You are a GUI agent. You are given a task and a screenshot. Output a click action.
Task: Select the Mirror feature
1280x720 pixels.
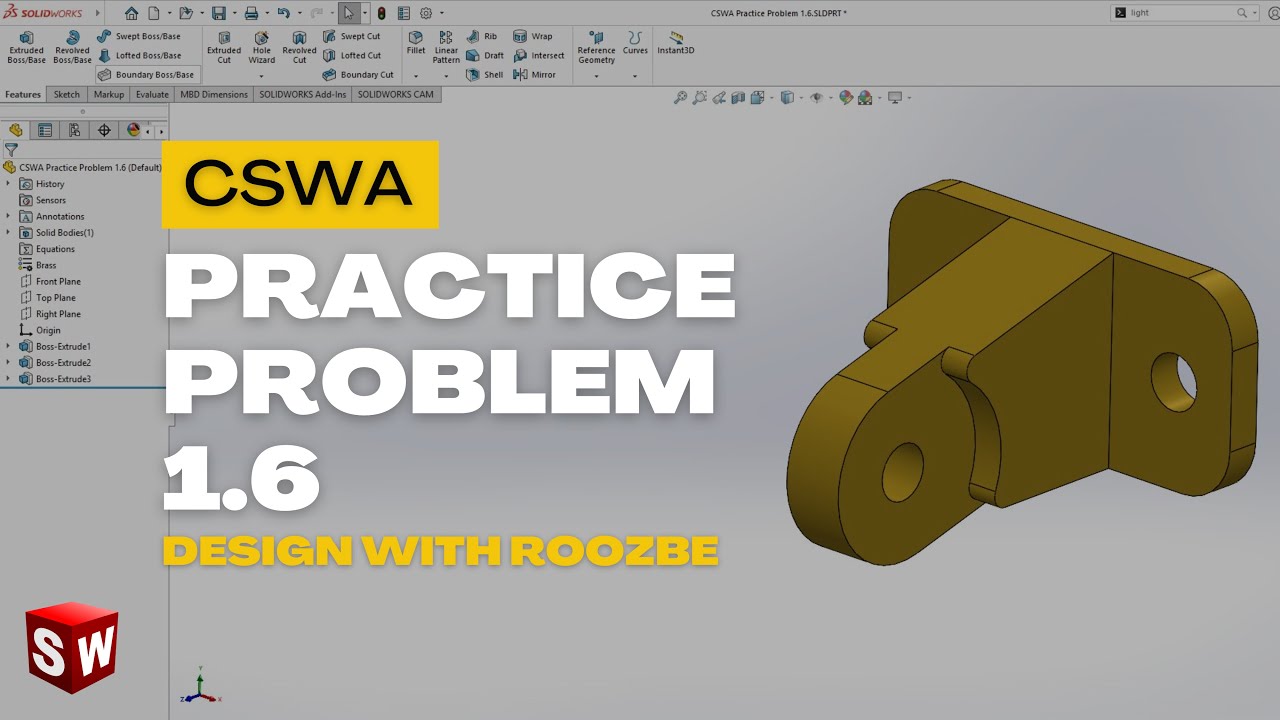pos(535,74)
